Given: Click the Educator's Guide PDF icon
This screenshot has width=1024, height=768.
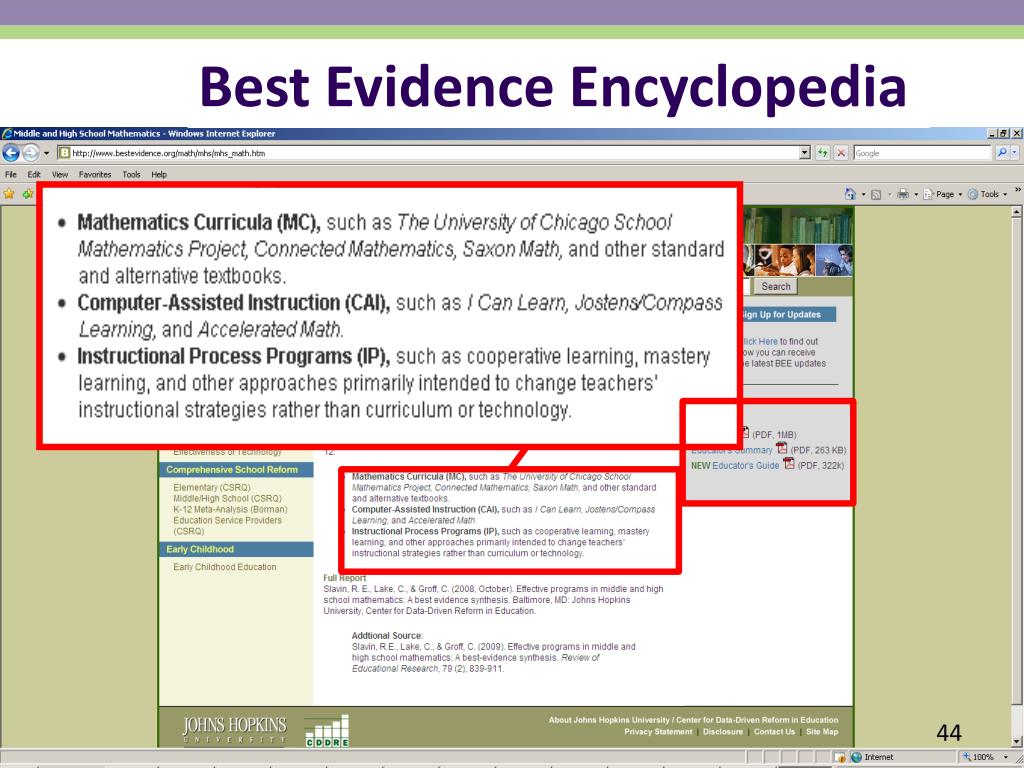Looking at the screenshot, I should tap(789, 464).
